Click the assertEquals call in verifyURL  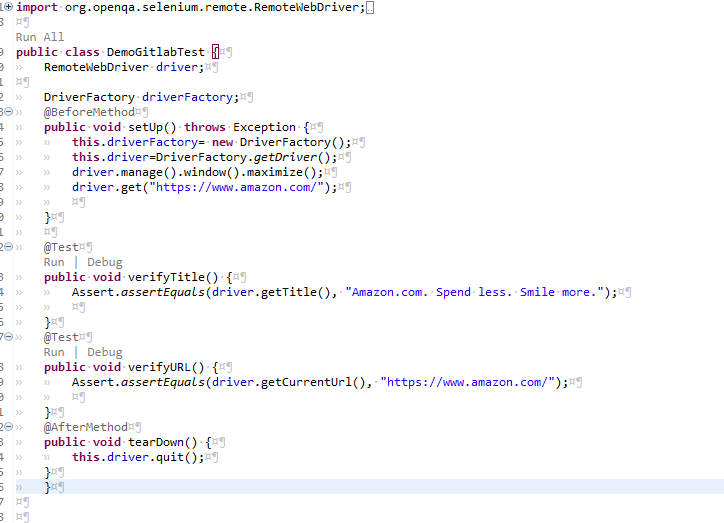(163, 382)
